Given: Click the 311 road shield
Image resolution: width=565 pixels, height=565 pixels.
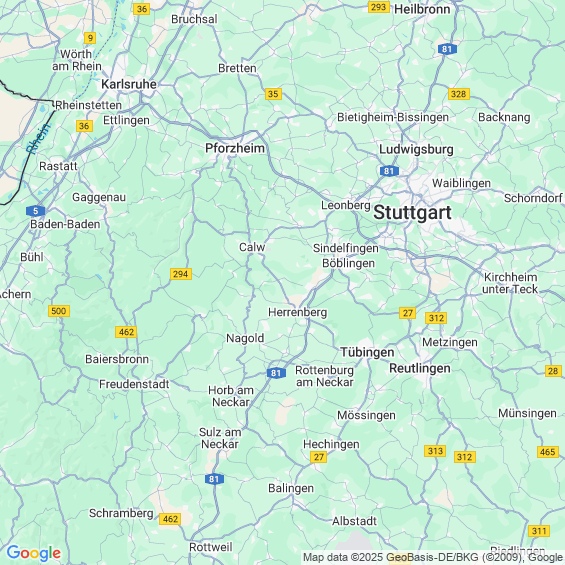Looking at the screenshot, I should pyautogui.click(x=539, y=531).
